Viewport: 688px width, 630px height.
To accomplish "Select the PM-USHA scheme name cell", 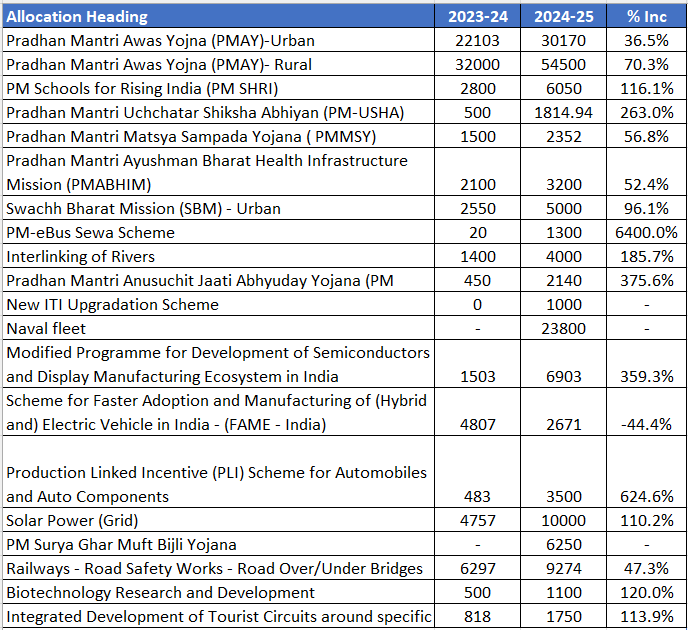I will click(219, 112).
